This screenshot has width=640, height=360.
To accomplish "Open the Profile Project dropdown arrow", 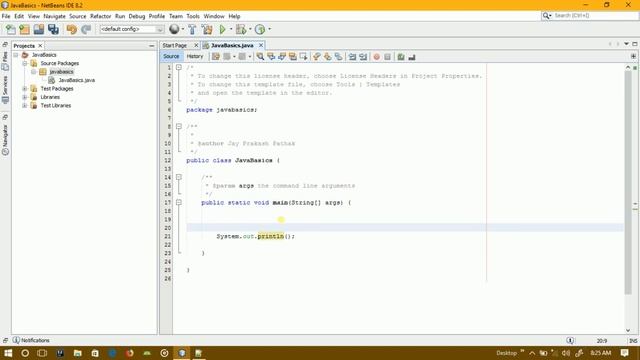I will pyautogui.click(x=269, y=29).
